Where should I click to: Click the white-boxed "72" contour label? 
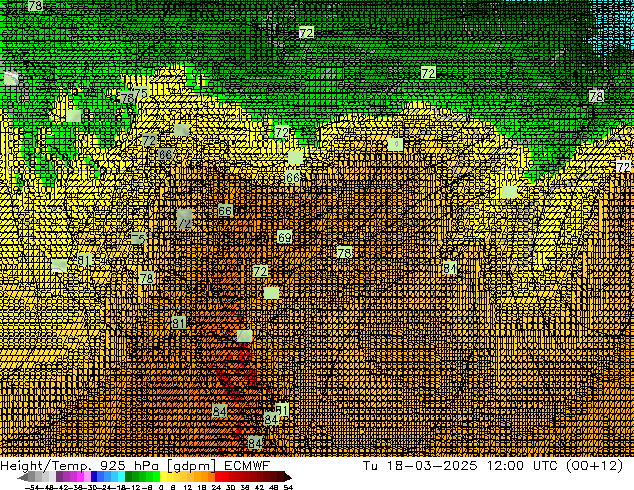coord(623,167)
